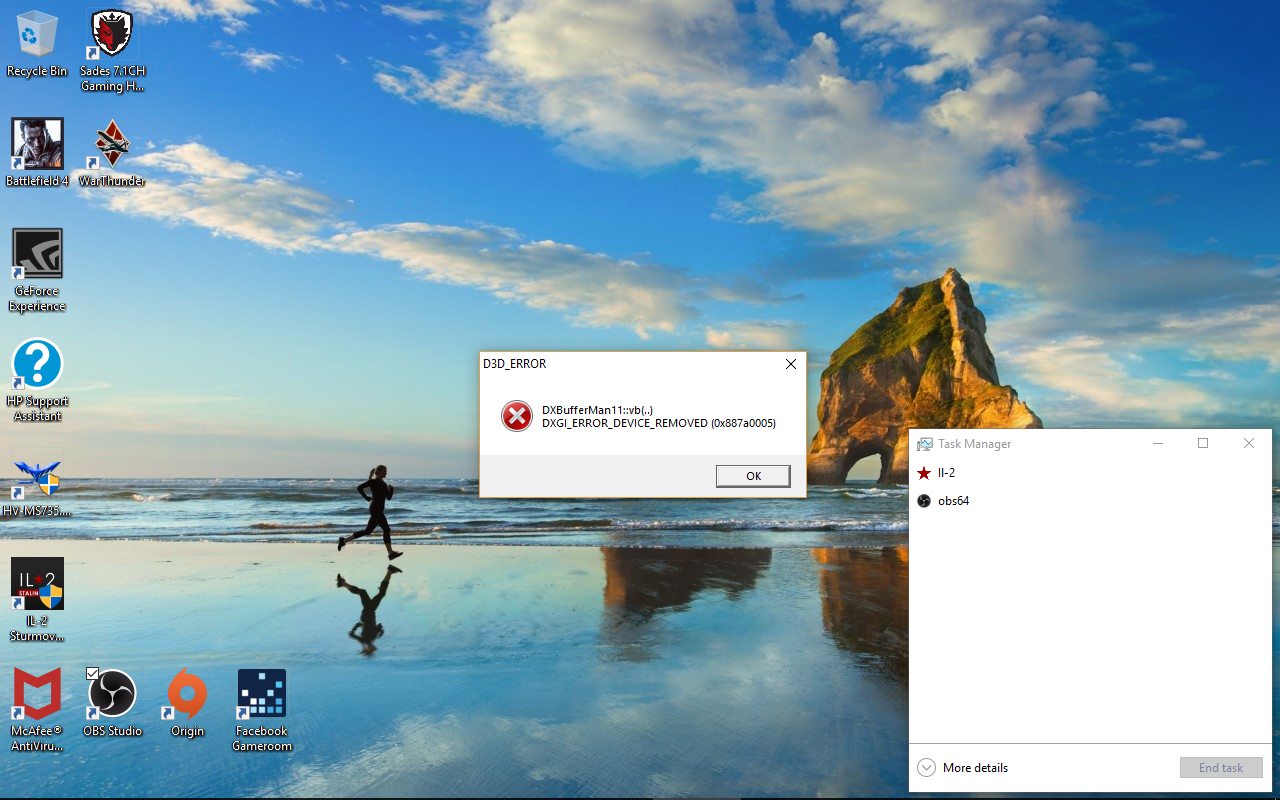
Task: Close the D3D_ERROR dialog
Action: [791, 364]
